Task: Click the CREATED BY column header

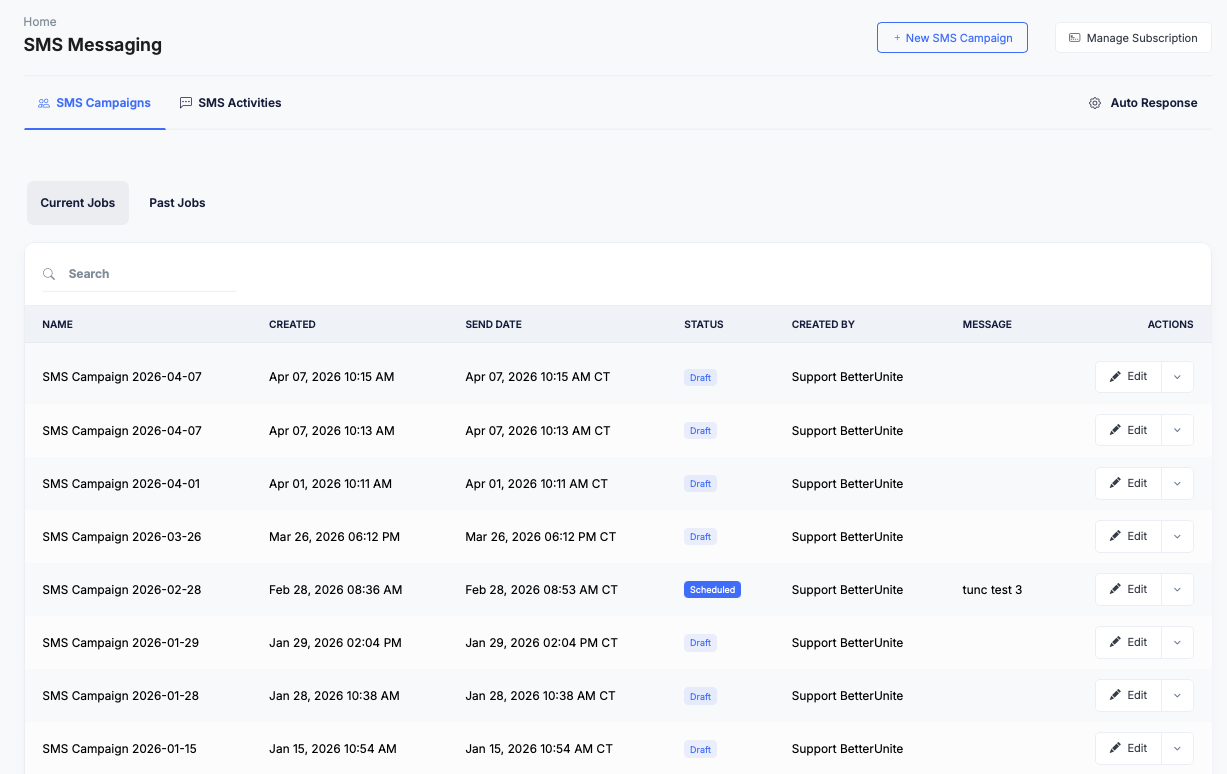Action: tap(823, 324)
